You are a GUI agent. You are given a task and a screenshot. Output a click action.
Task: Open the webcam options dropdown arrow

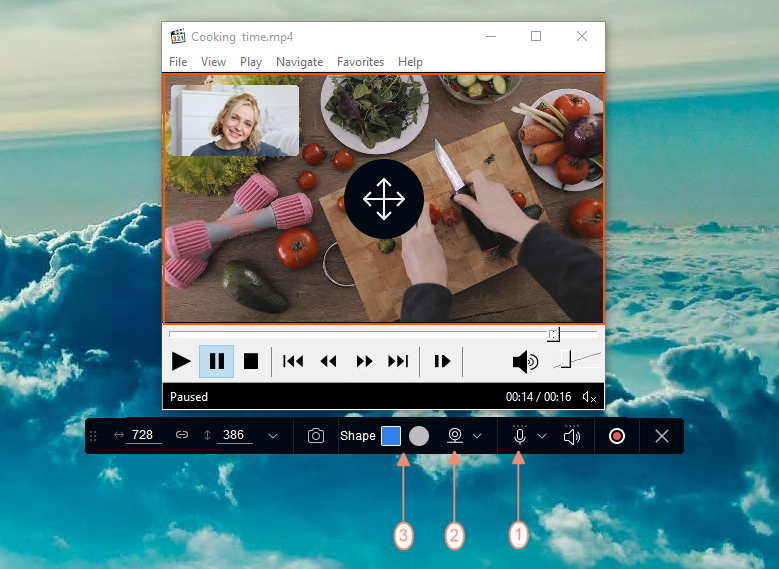click(x=477, y=436)
